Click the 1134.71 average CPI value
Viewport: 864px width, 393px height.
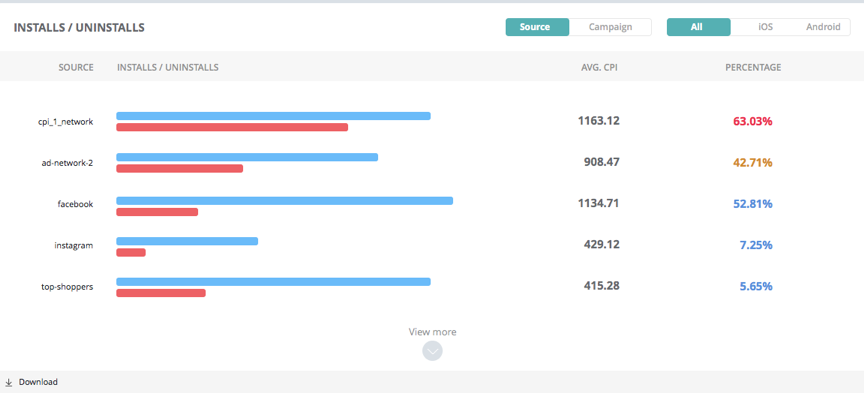(x=598, y=203)
